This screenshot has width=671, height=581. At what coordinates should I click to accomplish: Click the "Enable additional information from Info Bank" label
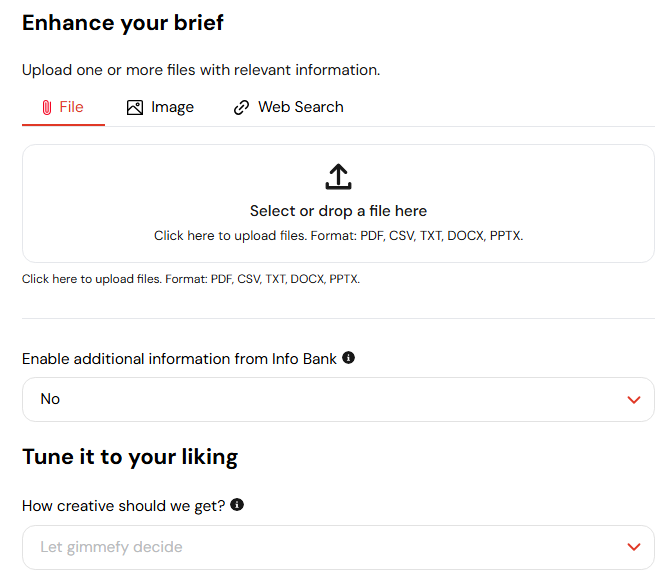click(x=179, y=358)
